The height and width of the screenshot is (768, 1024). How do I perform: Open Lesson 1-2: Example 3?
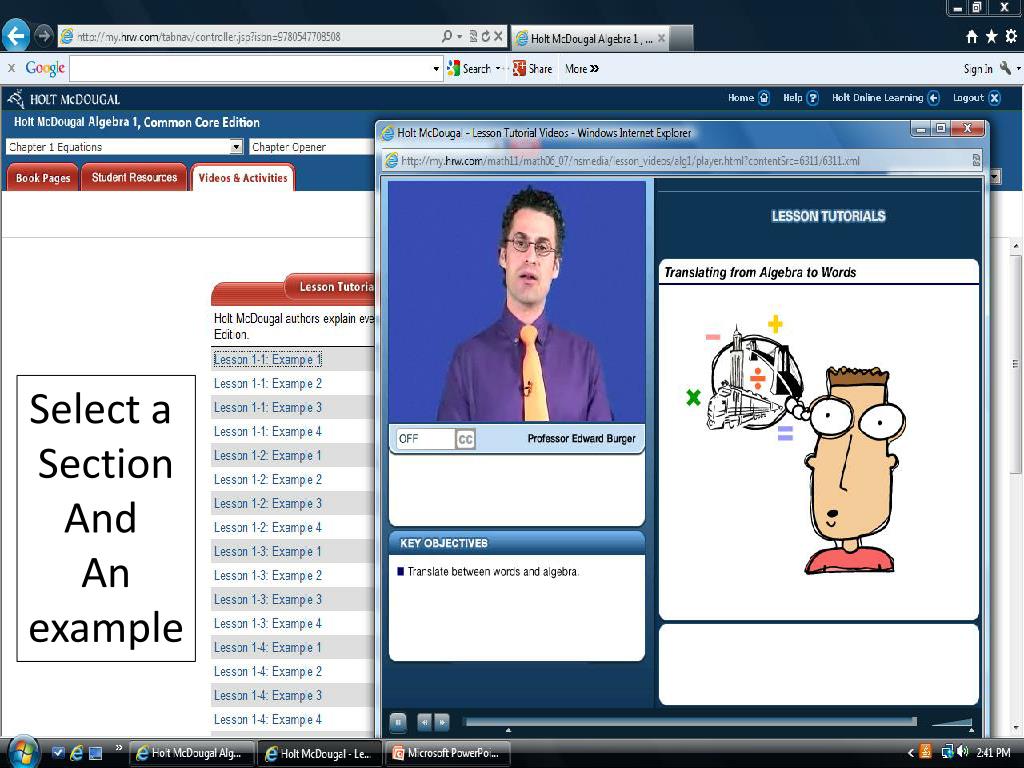(268, 504)
